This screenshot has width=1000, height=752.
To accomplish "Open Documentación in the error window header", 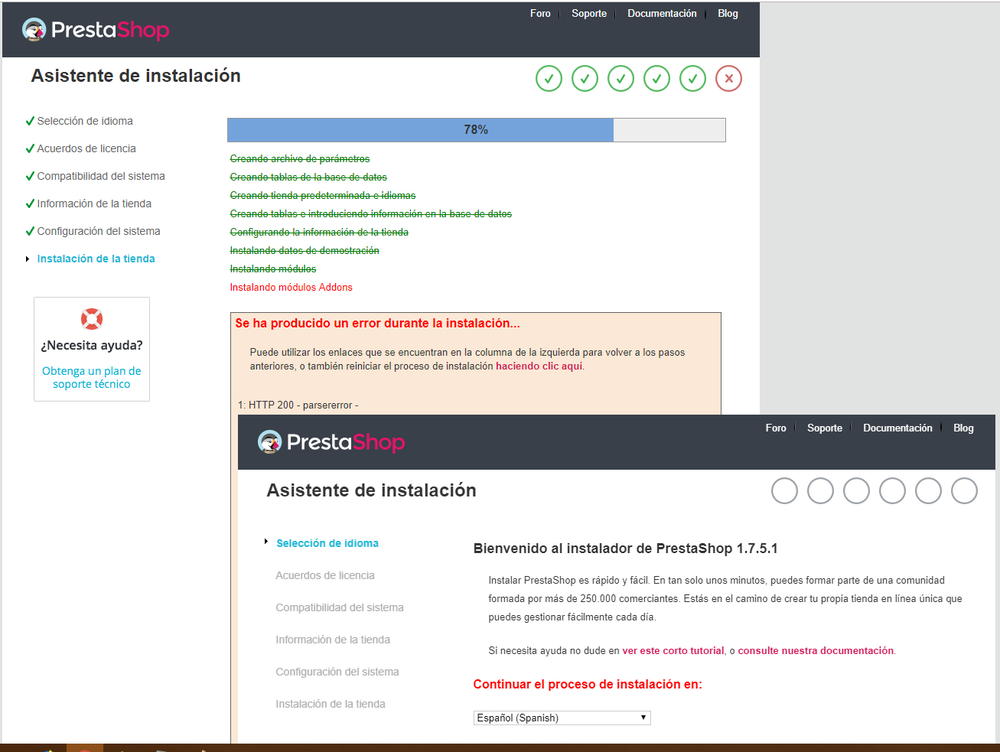I will 662,13.
